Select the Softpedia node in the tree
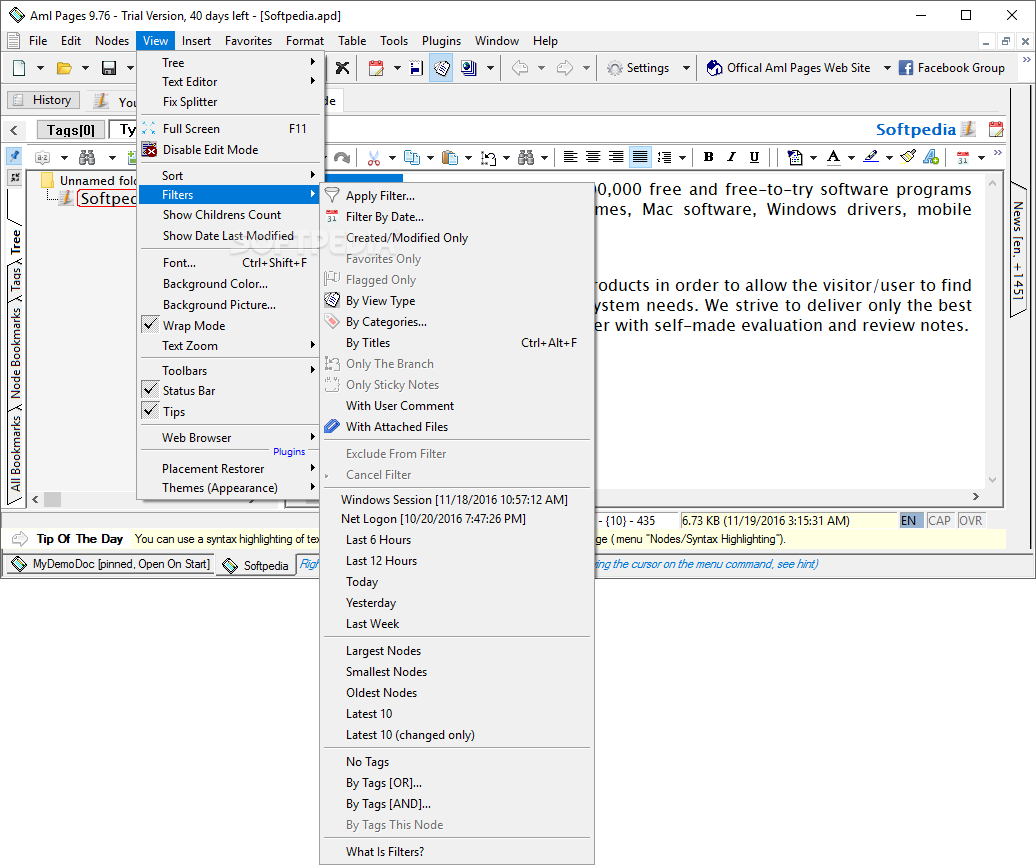 tap(108, 198)
